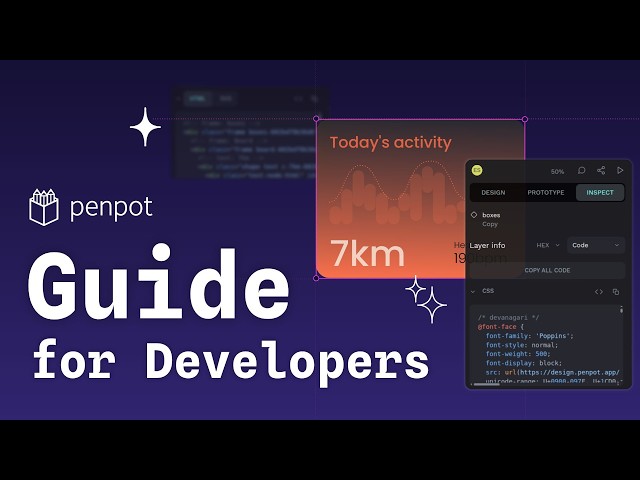
Task: Open the HEX color format dropdown
Action: tap(547, 245)
